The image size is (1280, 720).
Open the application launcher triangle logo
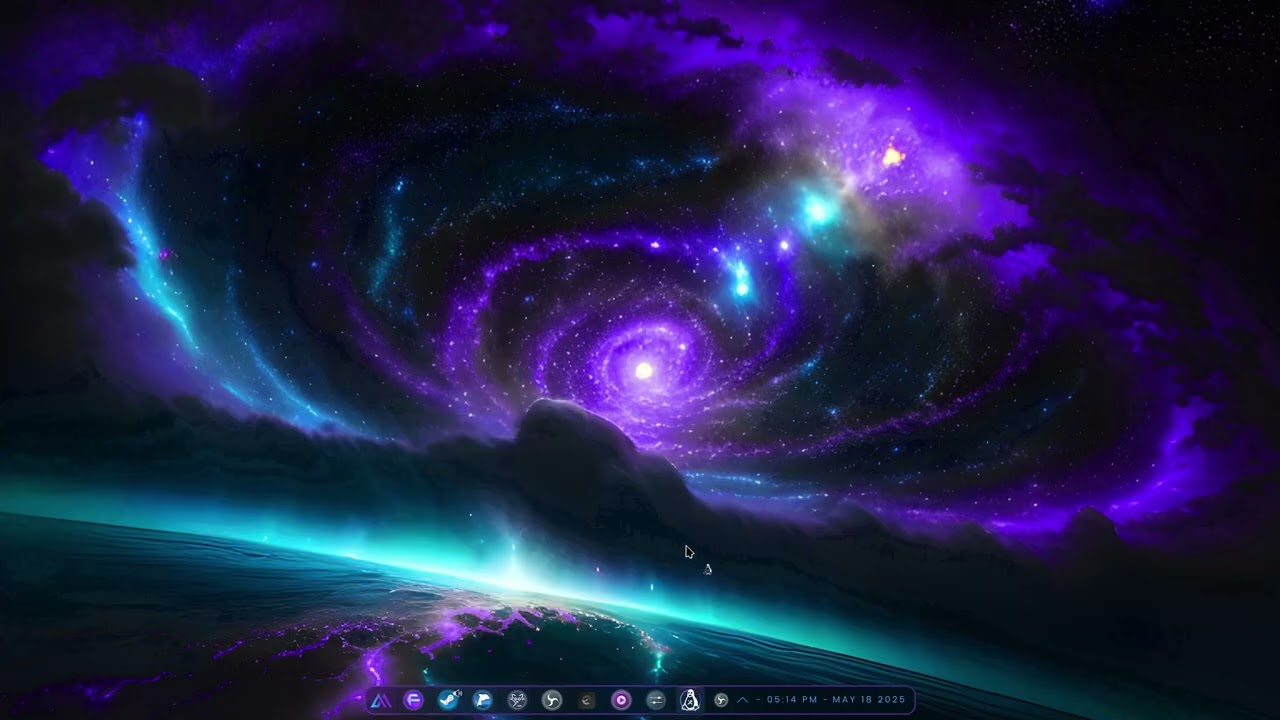click(x=380, y=700)
